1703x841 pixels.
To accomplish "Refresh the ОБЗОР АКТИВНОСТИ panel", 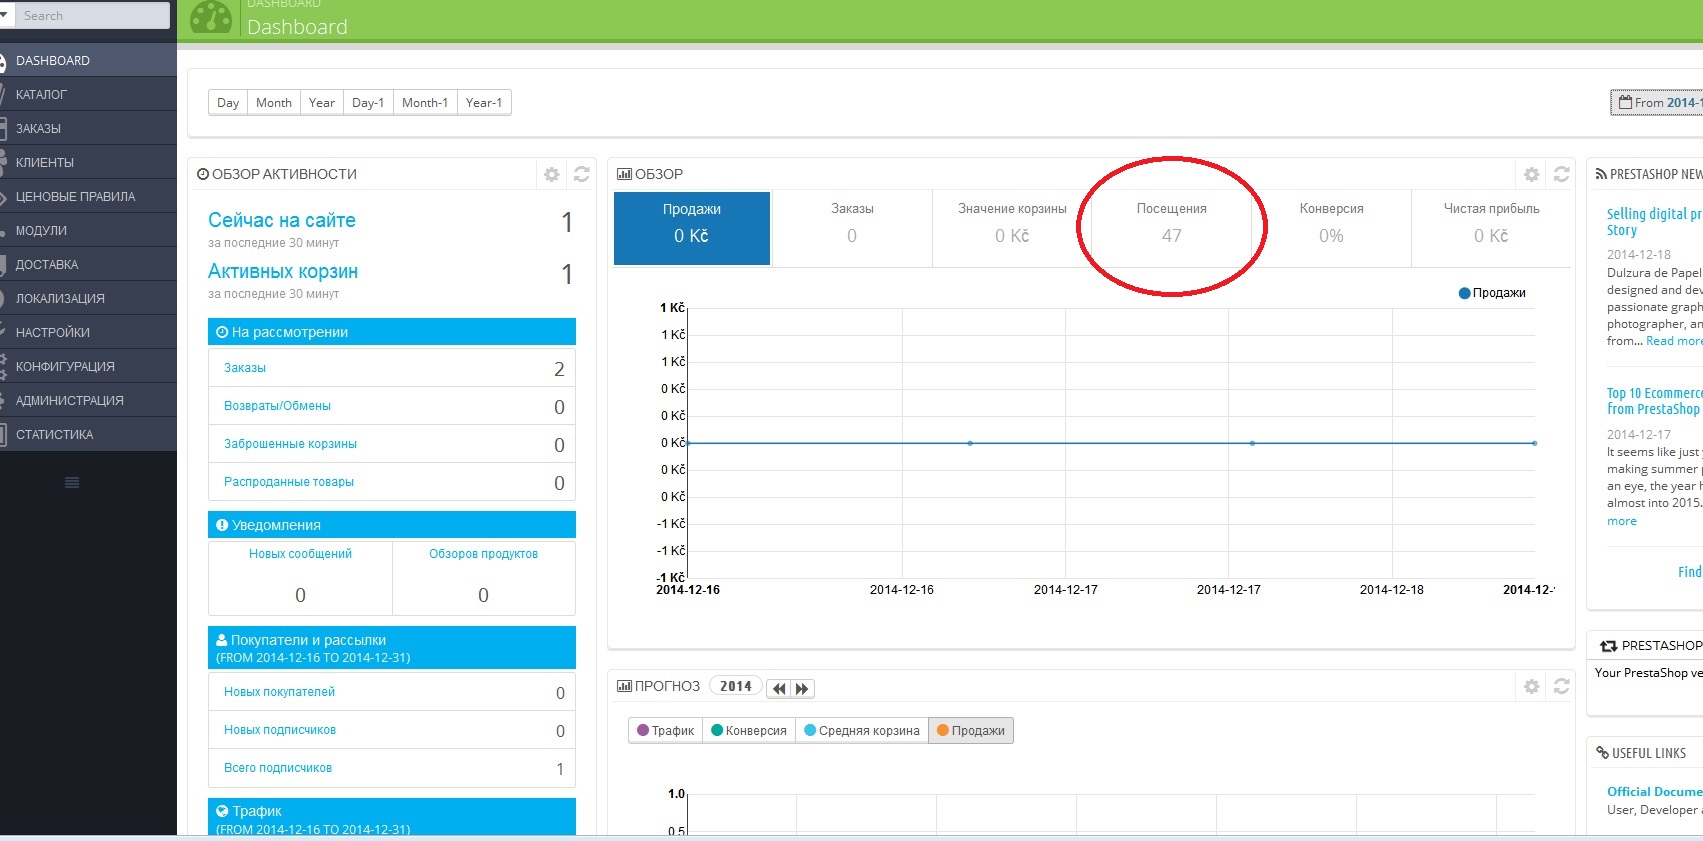I will (581, 174).
